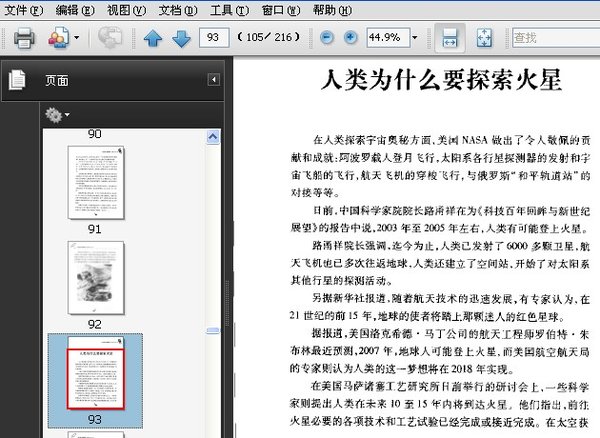Go to previous page with the up arrow
Screen dimensions: 600x438
(153, 38)
